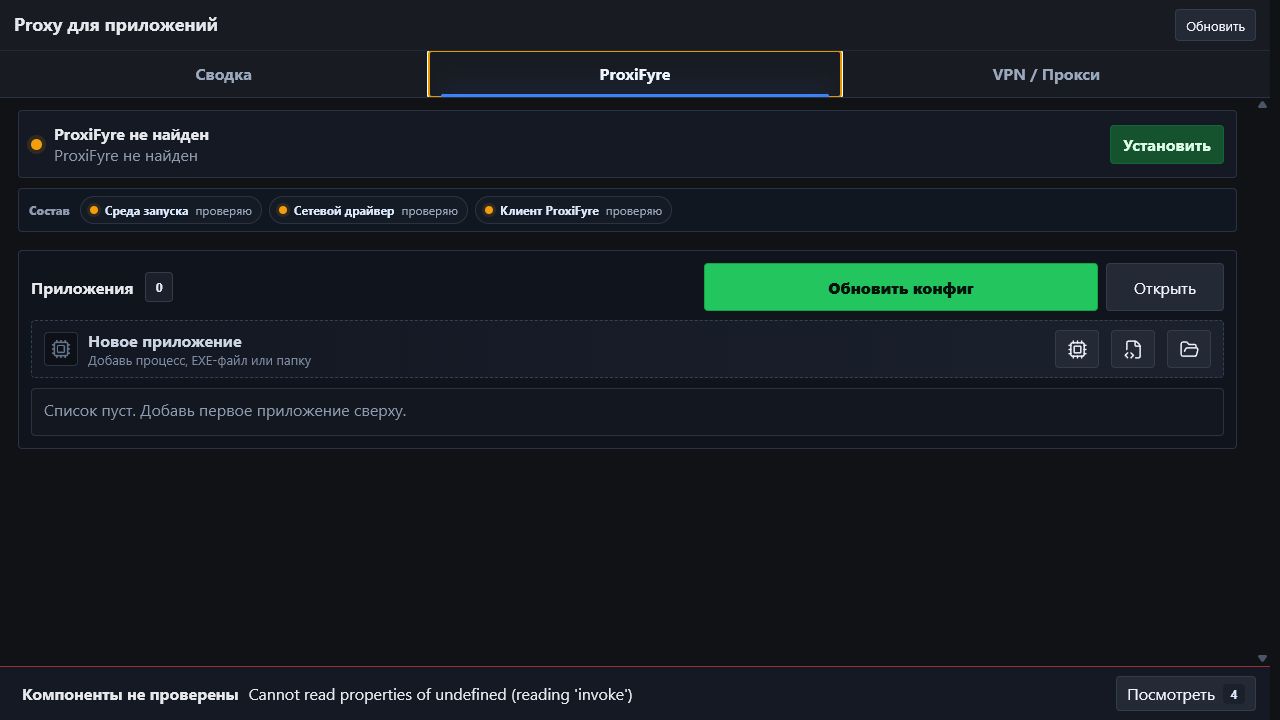Open the VPN / Прокси tab
Image resolution: width=1280 pixels, height=720 pixels.
coord(1046,74)
